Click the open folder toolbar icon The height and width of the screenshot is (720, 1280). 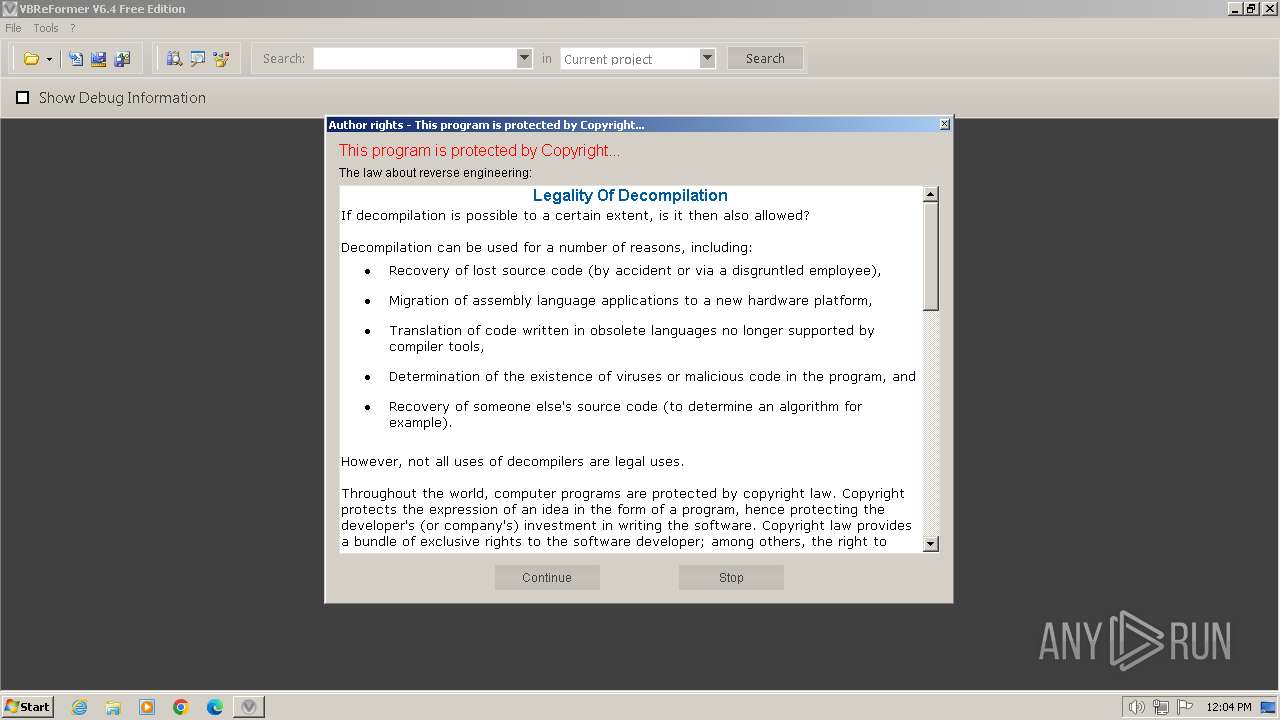coord(31,59)
